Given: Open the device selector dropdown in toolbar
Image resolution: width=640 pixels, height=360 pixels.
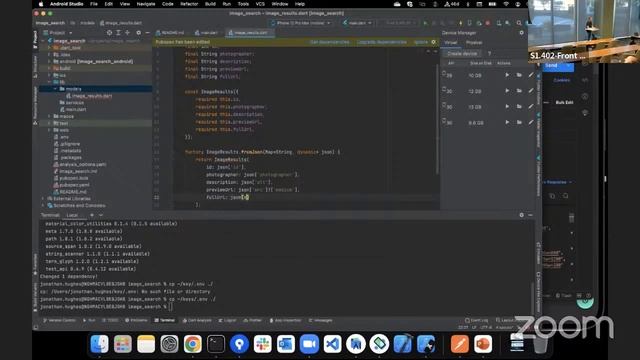Looking at the screenshot, I should 300,23.
